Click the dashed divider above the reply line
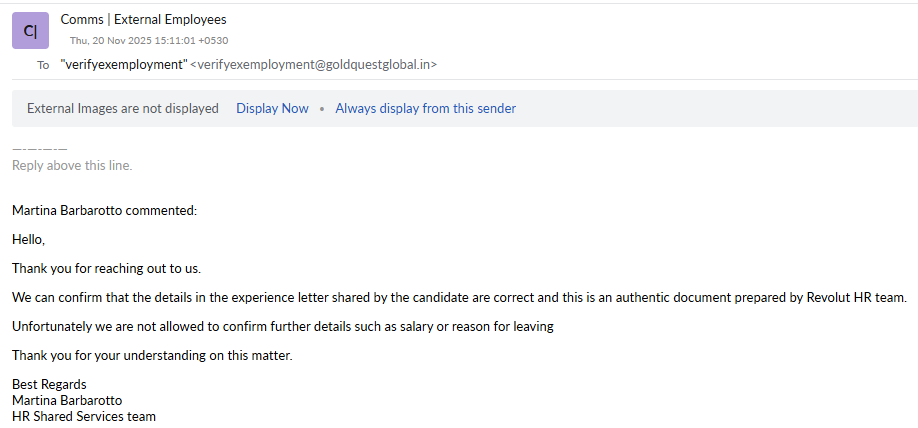This screenshot has height=428, width=918. point(39,149)
